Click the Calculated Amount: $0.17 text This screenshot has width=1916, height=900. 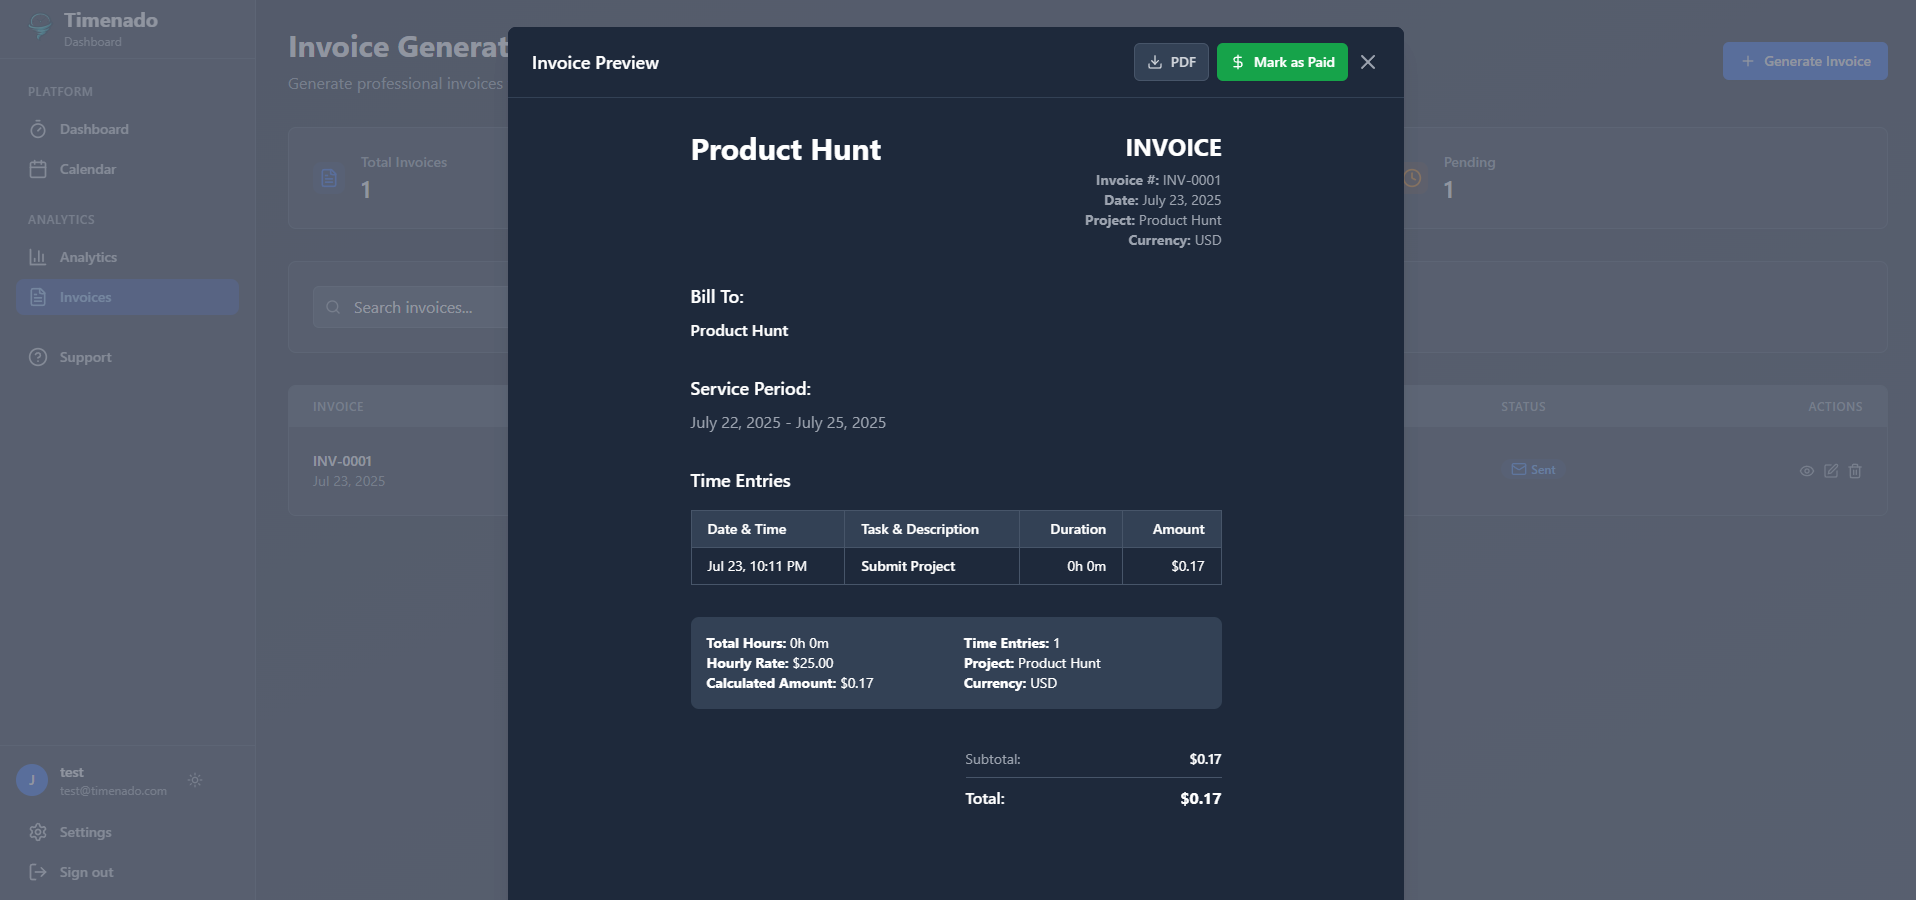point(790,683)
